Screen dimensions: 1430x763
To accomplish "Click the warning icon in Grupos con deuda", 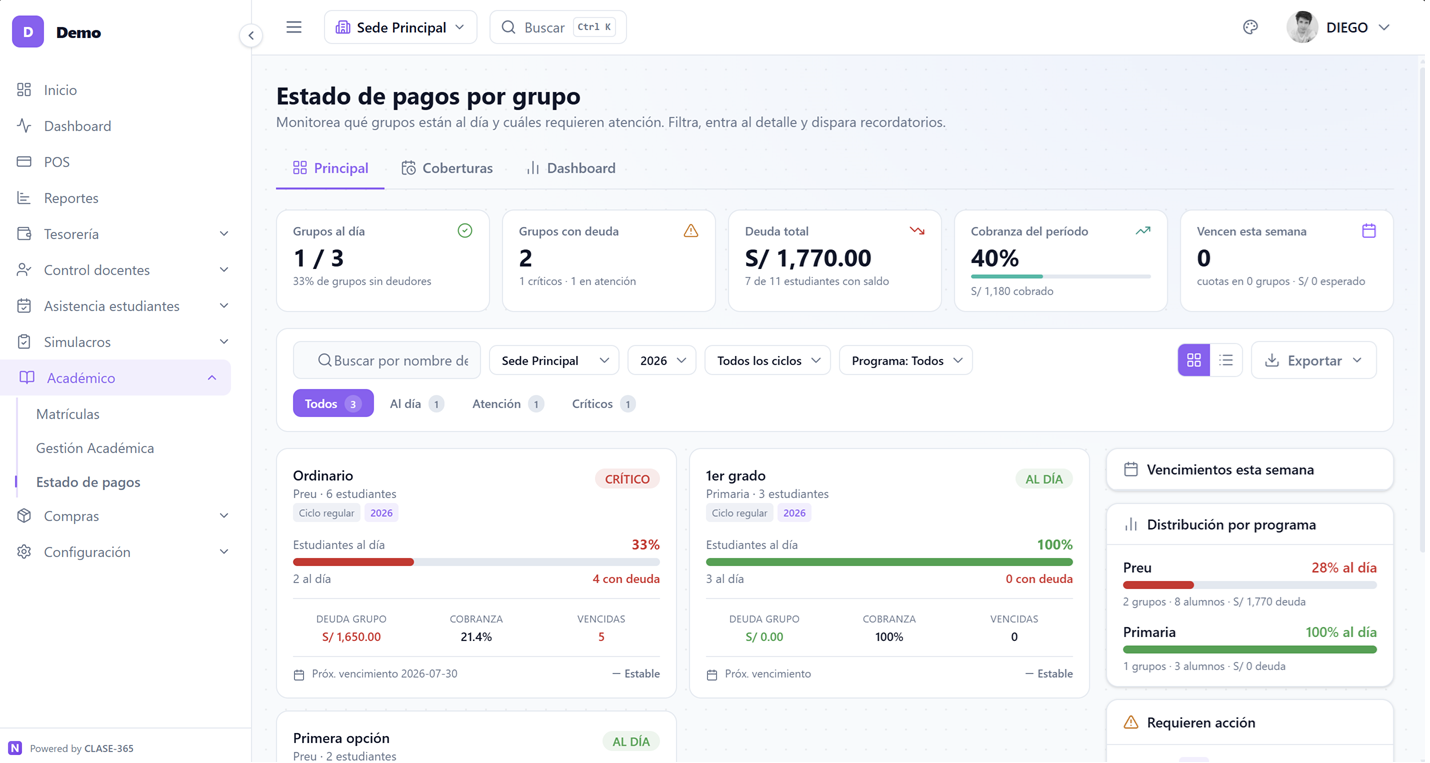I will (690, 231).
